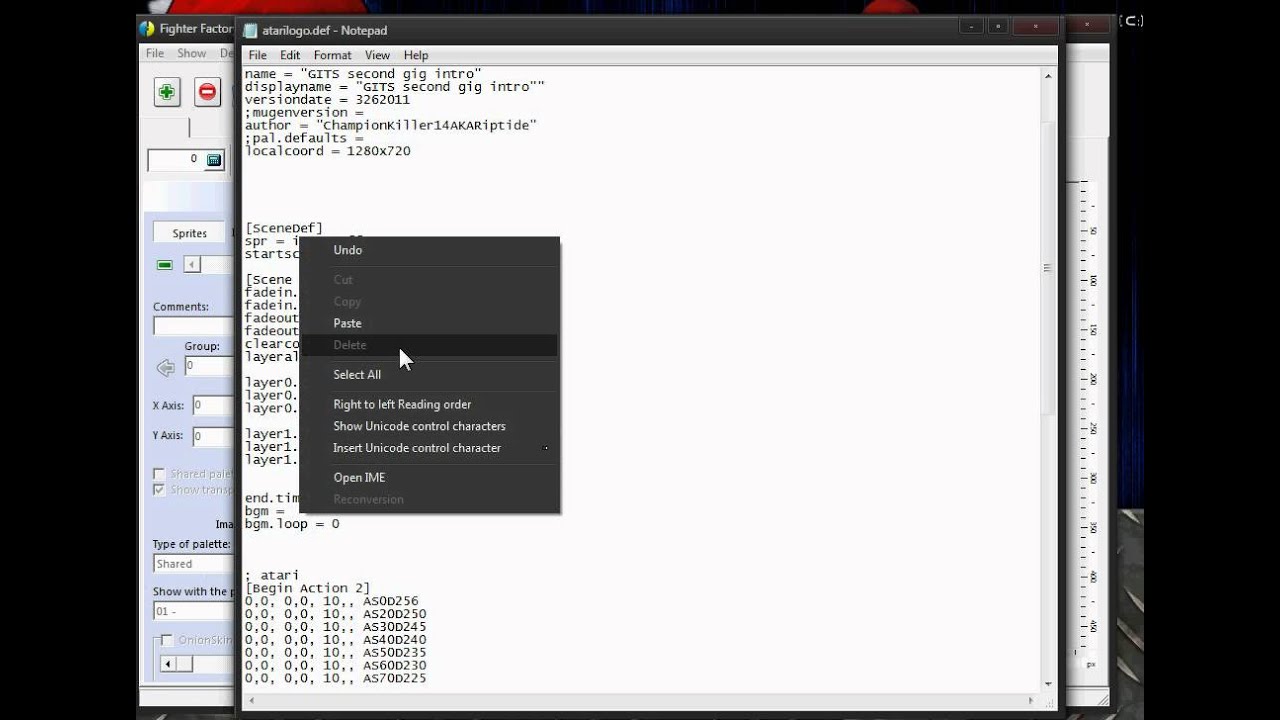
Task: Click the line 'localcoord = 1280x720'
Action: point(328,151)
